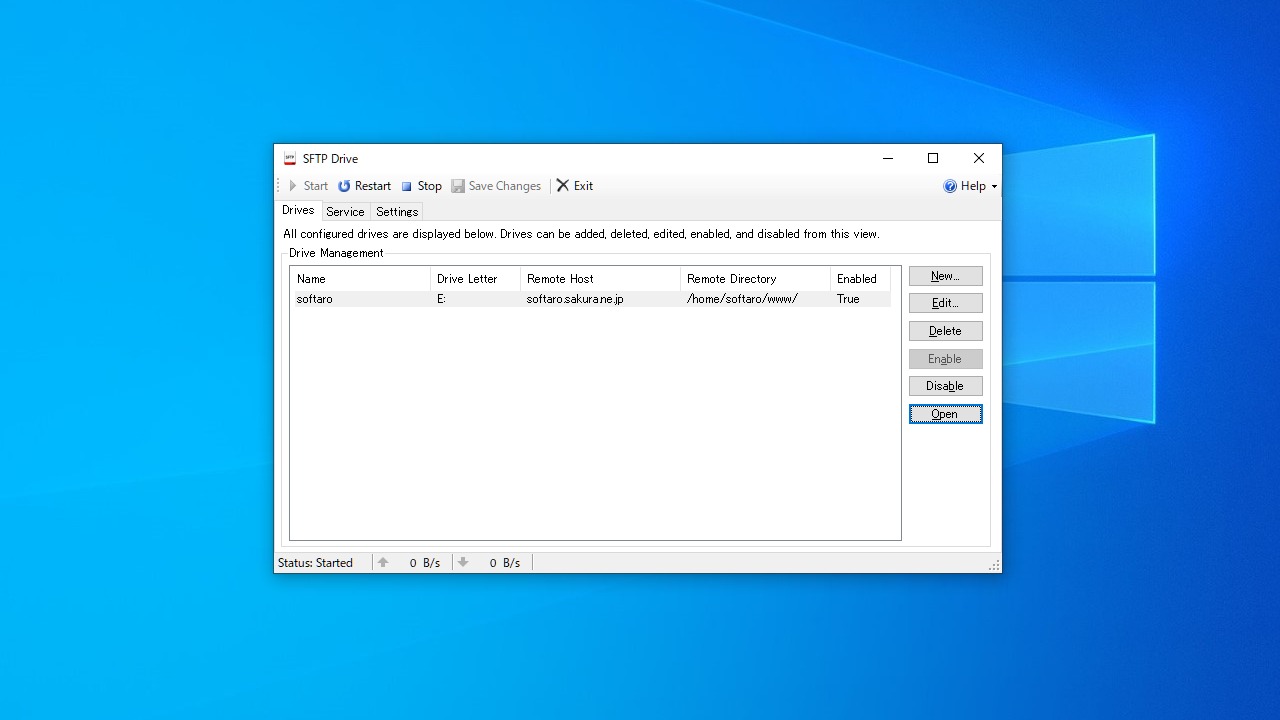Click the Disable button
This screenshot has width=1280, height=720.
[945, 386]
